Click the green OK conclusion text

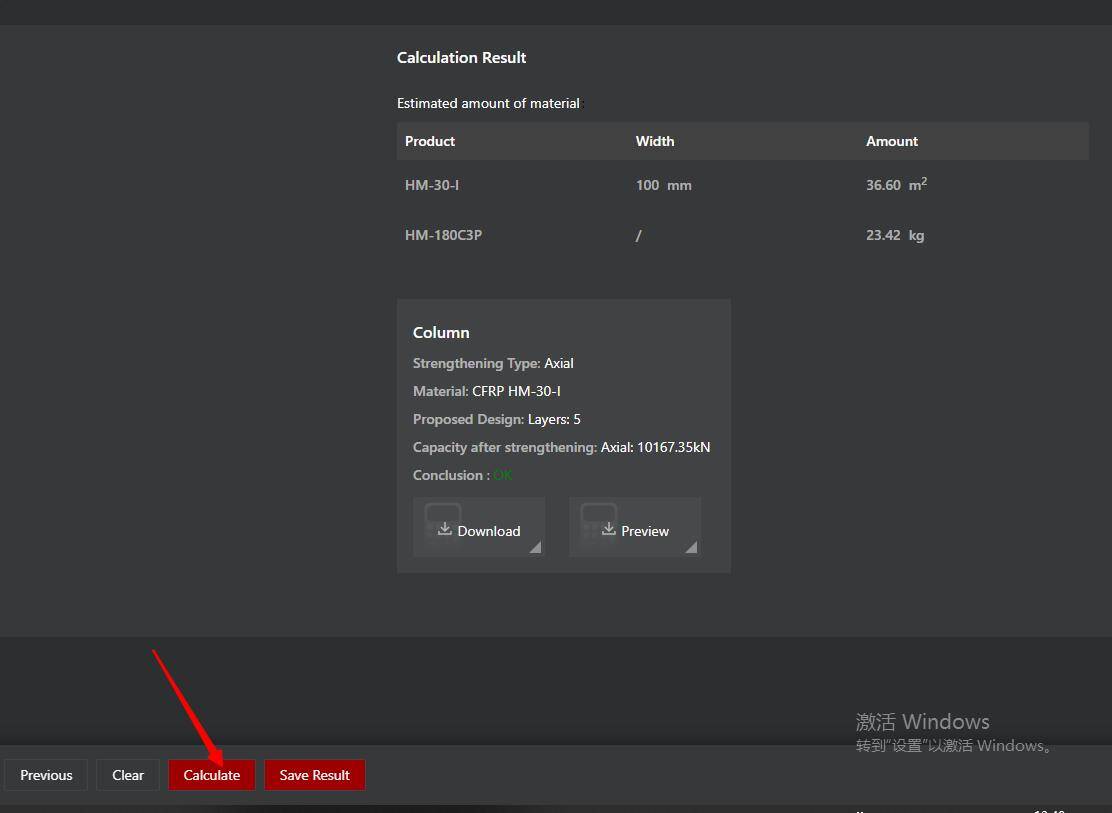(502, 475)
